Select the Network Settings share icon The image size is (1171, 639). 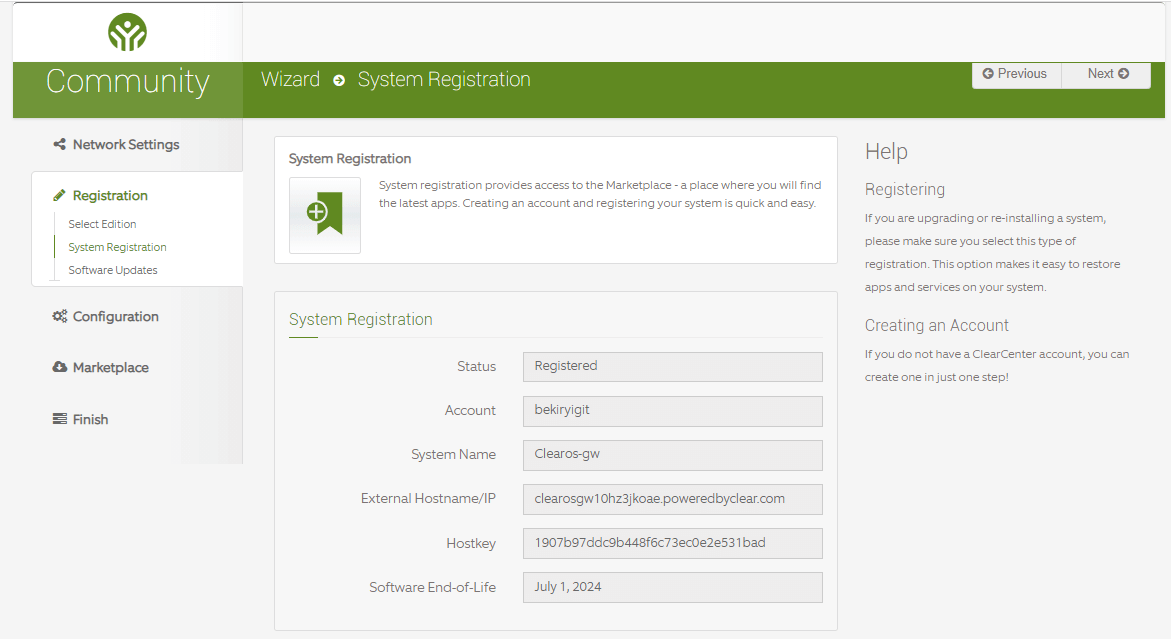[60, 144]
